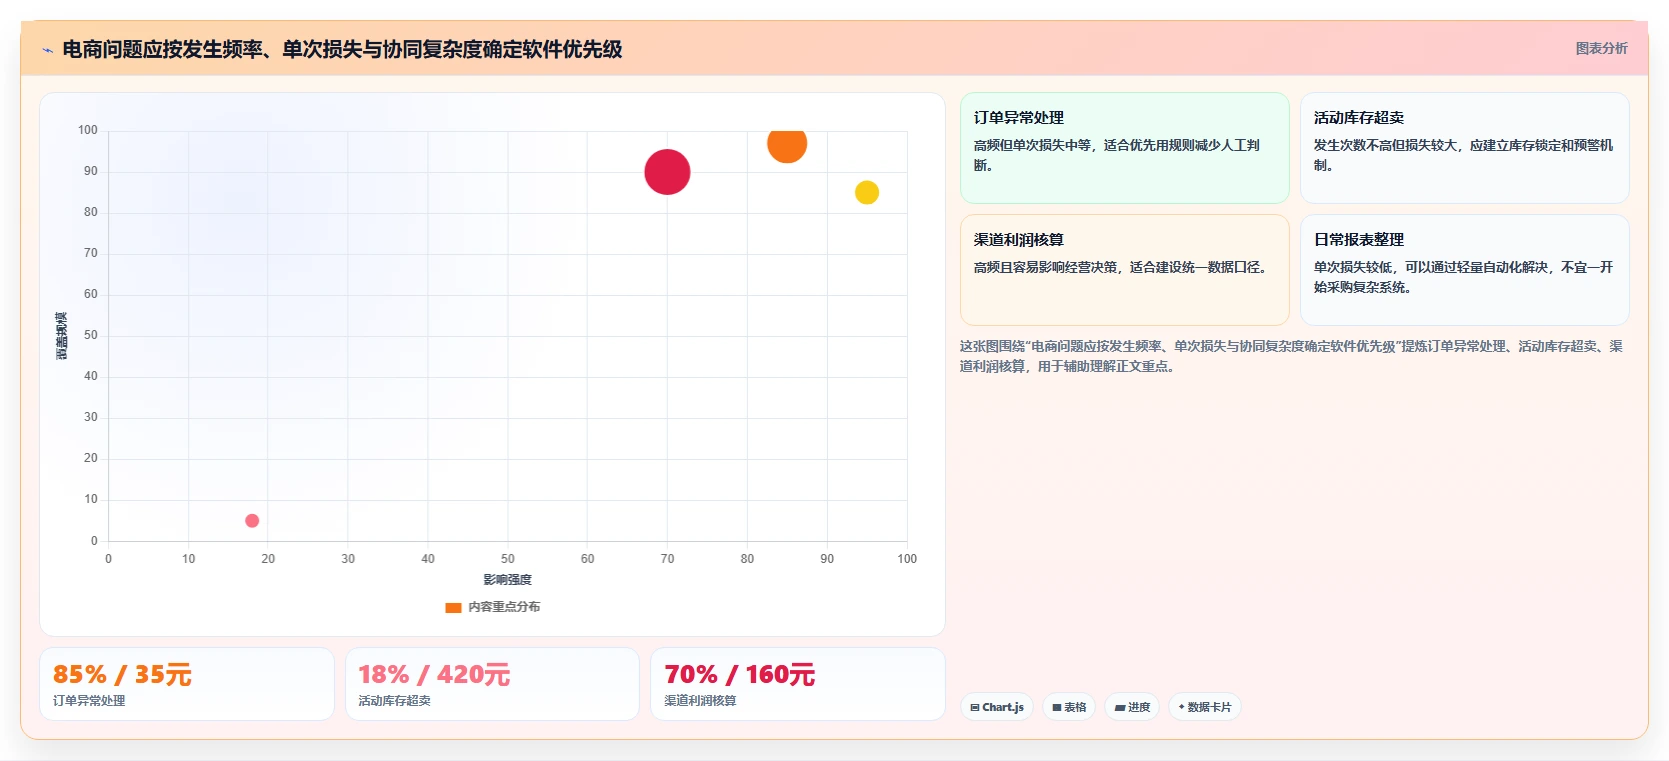This screenshot has width=1669, height=761.
Task: Toggle the 内容重点分布 orange legend swatch
Action: tap(453, 607)
